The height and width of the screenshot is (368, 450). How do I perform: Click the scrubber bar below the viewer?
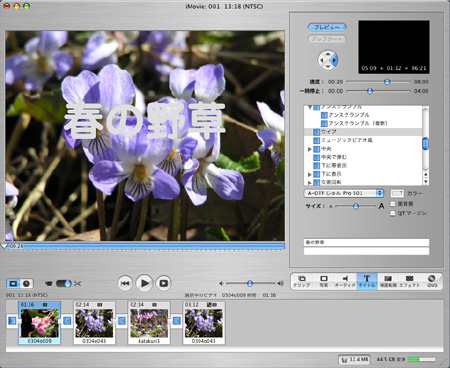point(145,246)
